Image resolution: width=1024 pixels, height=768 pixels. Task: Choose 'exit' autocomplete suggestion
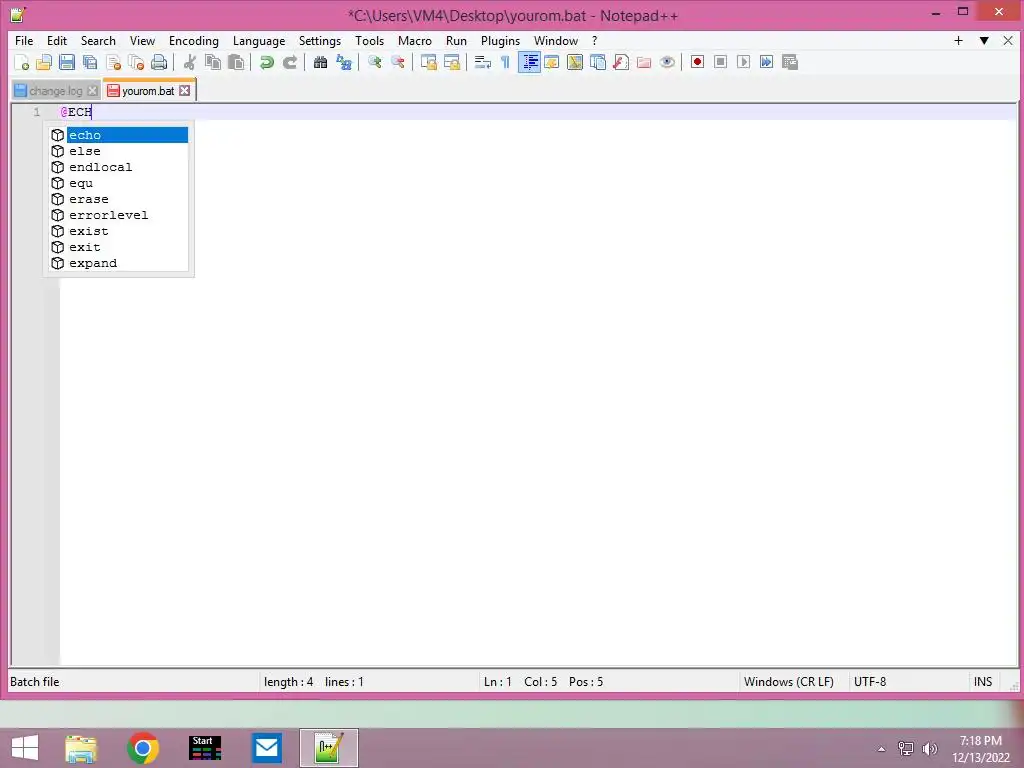120,247
